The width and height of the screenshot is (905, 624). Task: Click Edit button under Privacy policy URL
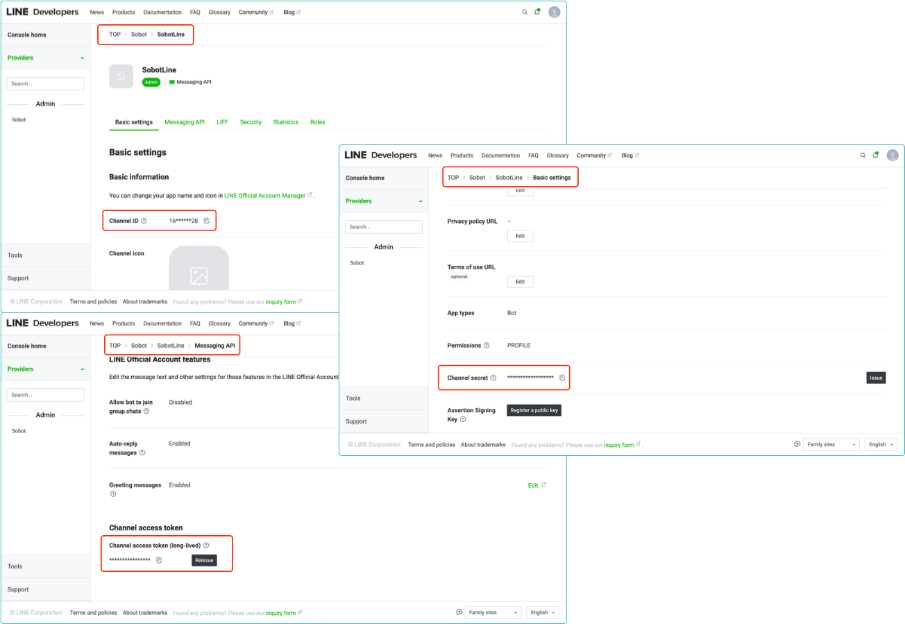tap(520, 236)
